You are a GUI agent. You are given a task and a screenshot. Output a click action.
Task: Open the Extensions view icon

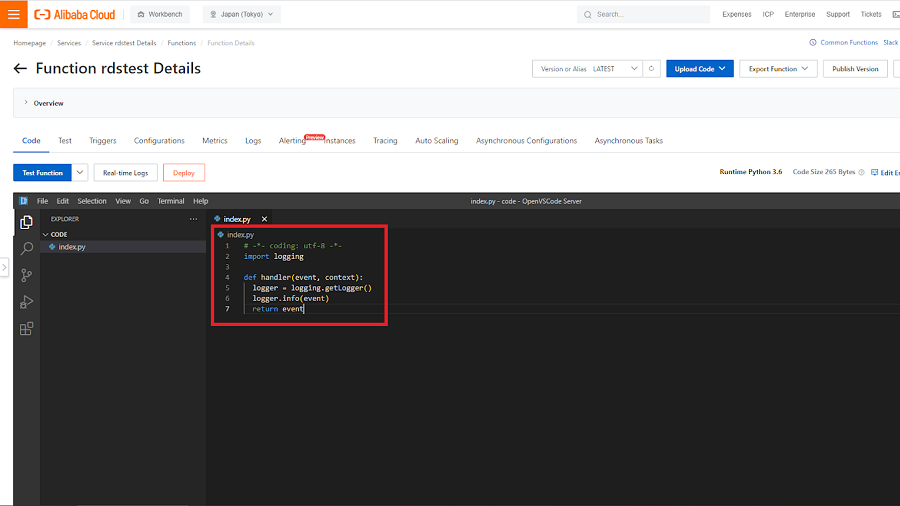27,328
